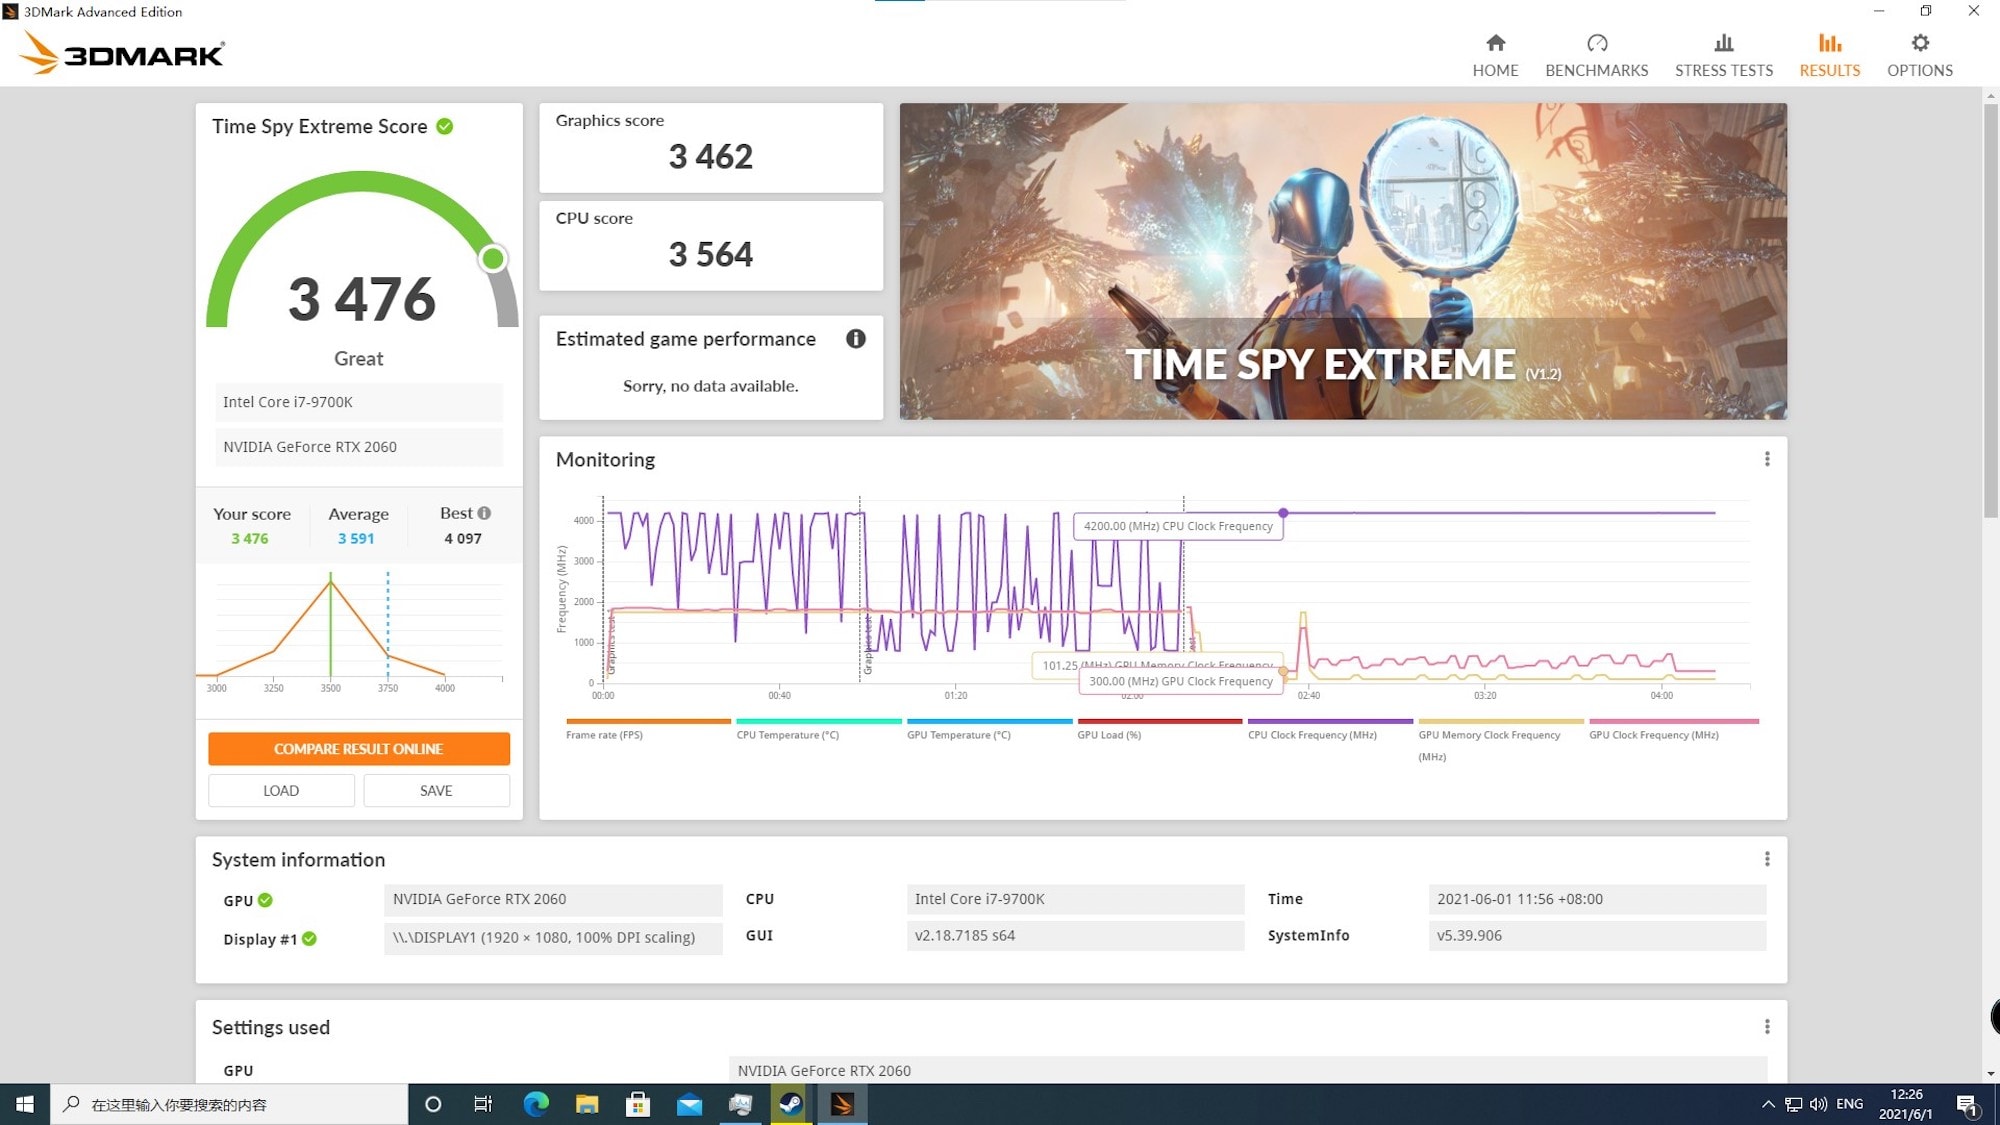Click the 3DMark logo
This screenshot has height=1125, width=2000.
(122, 52)
